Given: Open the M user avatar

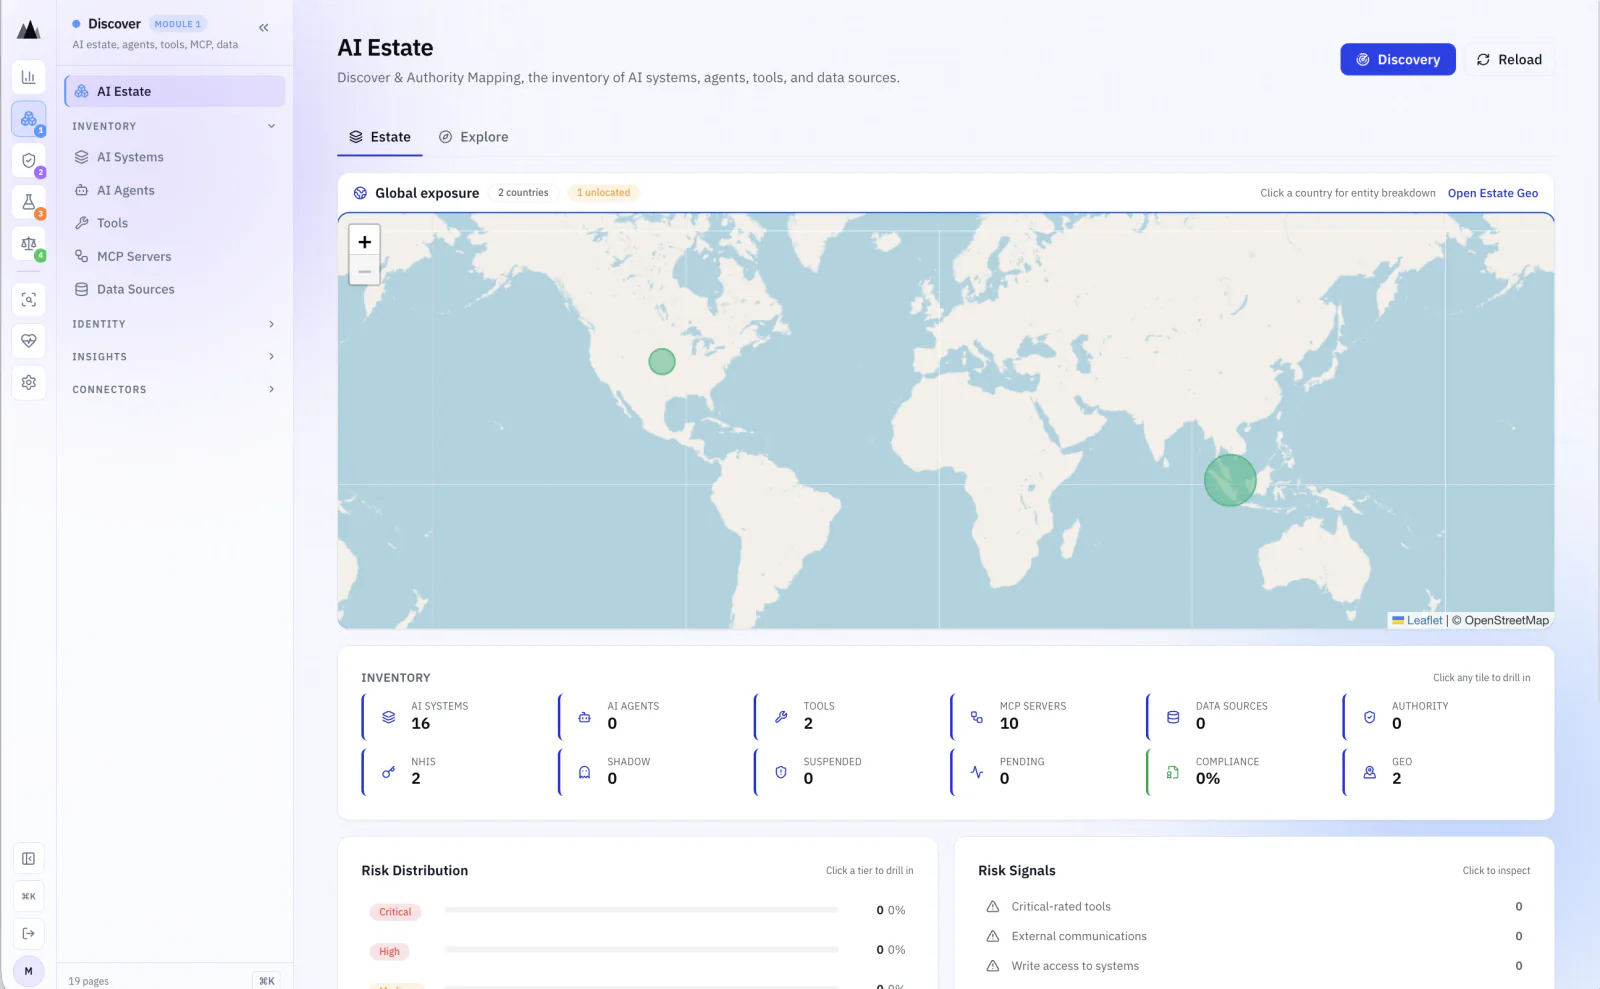Looking at the screenshot, I should [29, 971].
